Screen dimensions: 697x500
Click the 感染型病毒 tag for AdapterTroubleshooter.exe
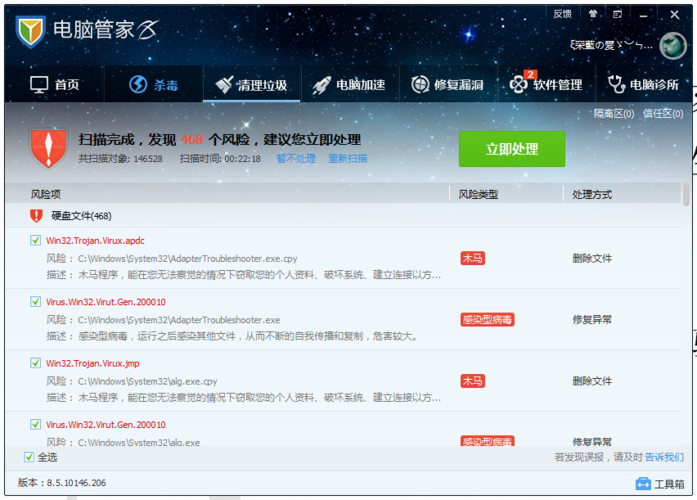pyautogui.click(x=487, y=320)
